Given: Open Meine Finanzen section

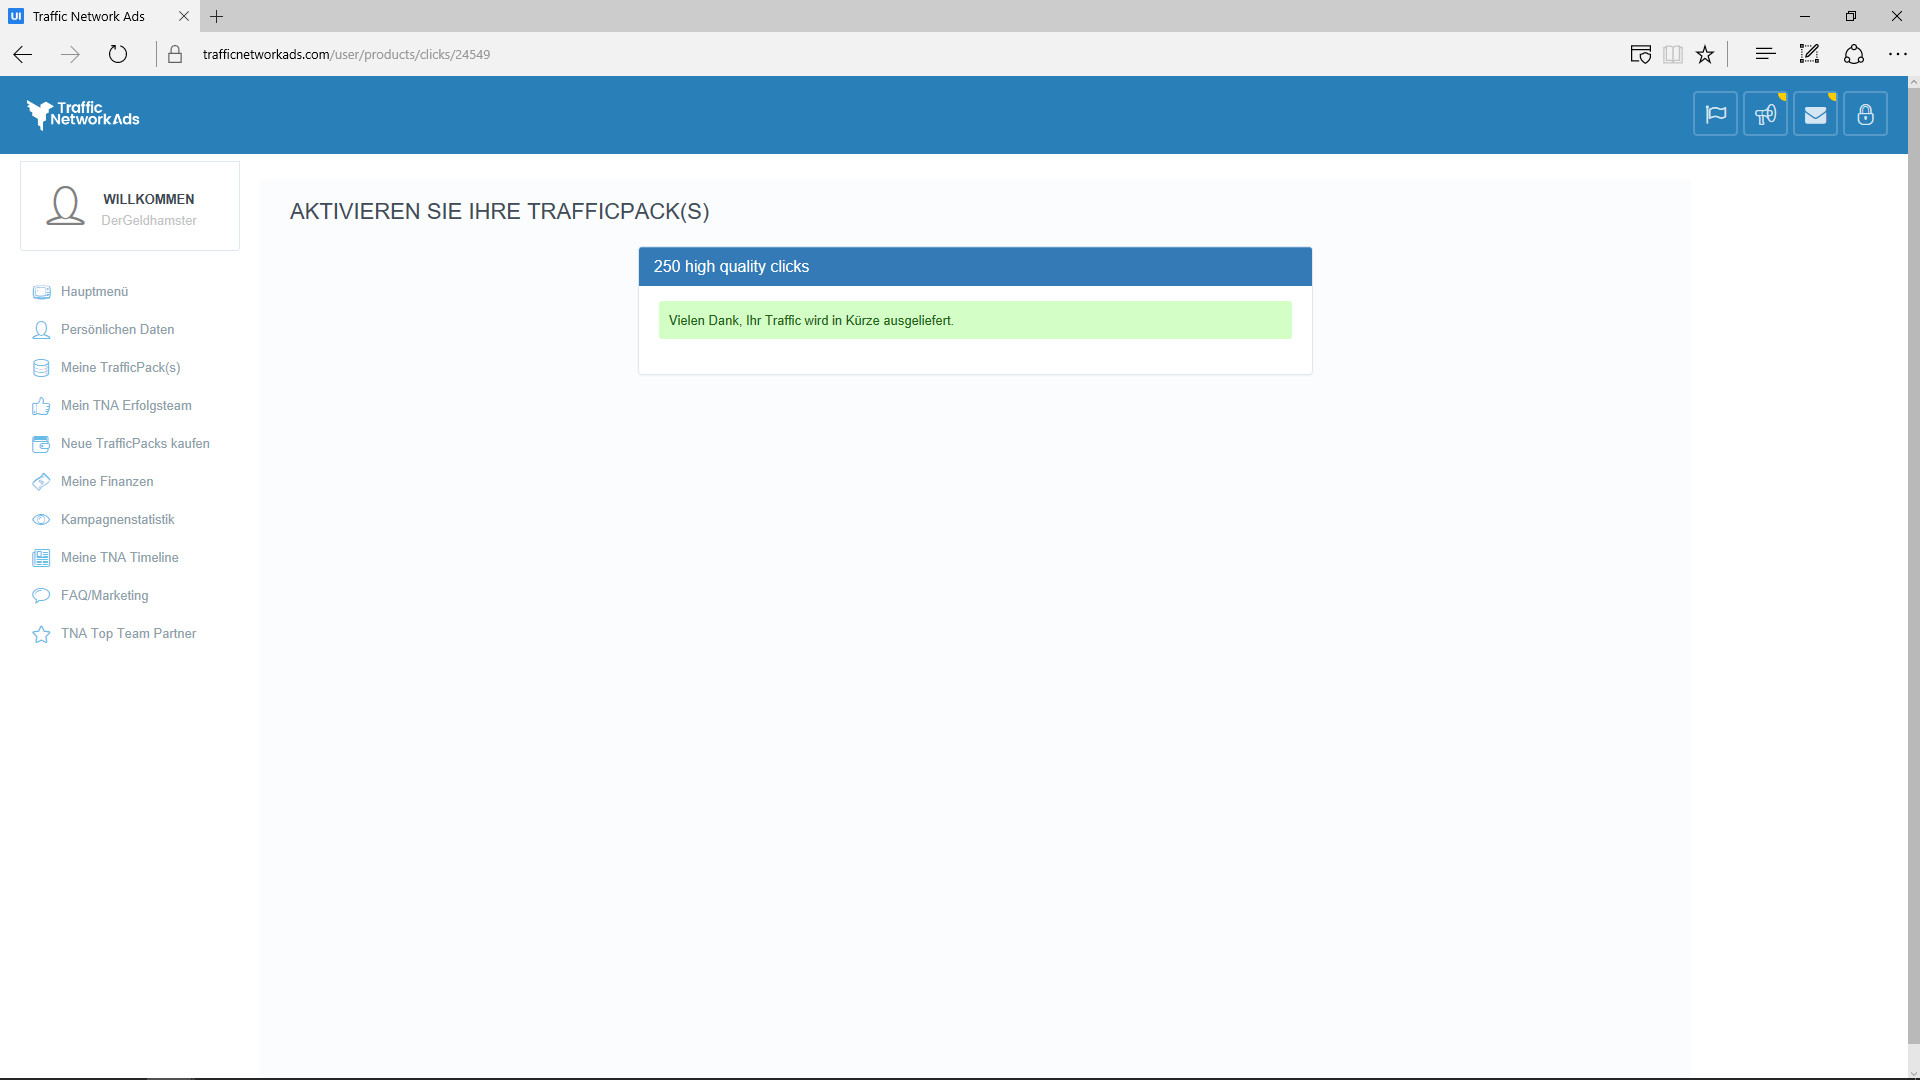Looking at the screenshot, I should coord(107,482).
